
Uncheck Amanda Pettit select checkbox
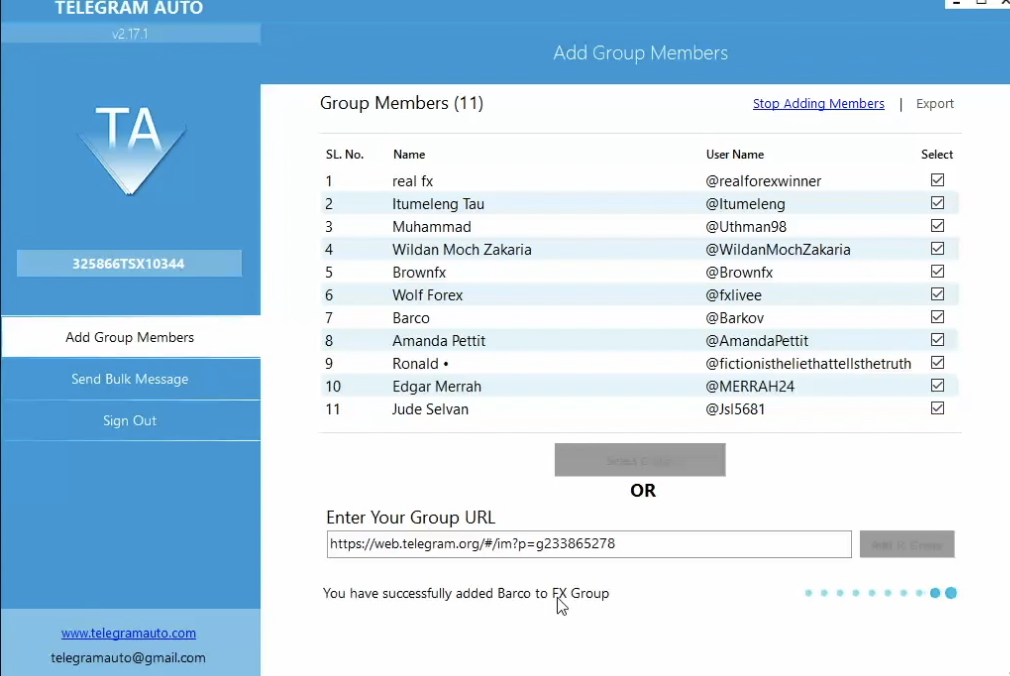click(x=937, y=340)
